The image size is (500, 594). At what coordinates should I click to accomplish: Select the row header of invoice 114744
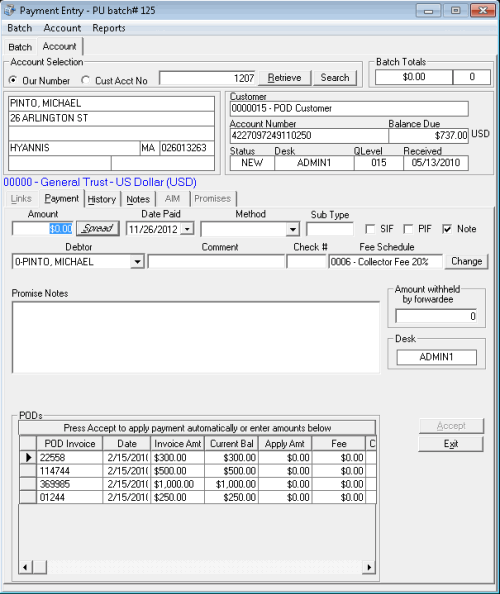[28, 471]
